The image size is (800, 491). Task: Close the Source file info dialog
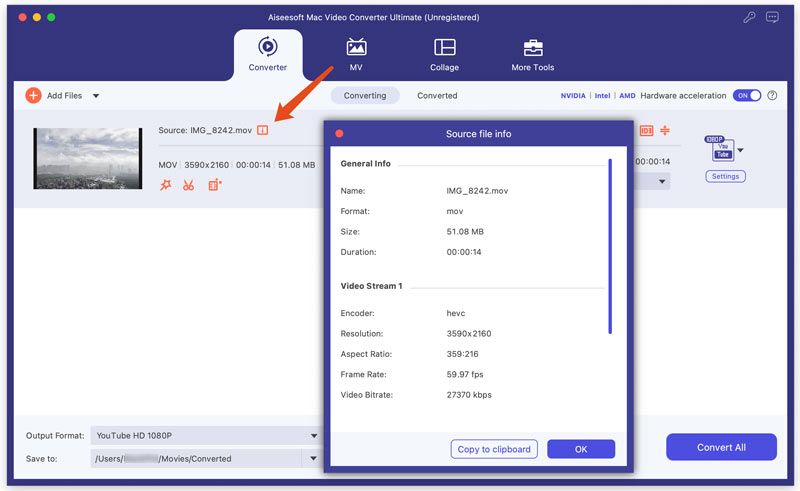coord(339,134)
